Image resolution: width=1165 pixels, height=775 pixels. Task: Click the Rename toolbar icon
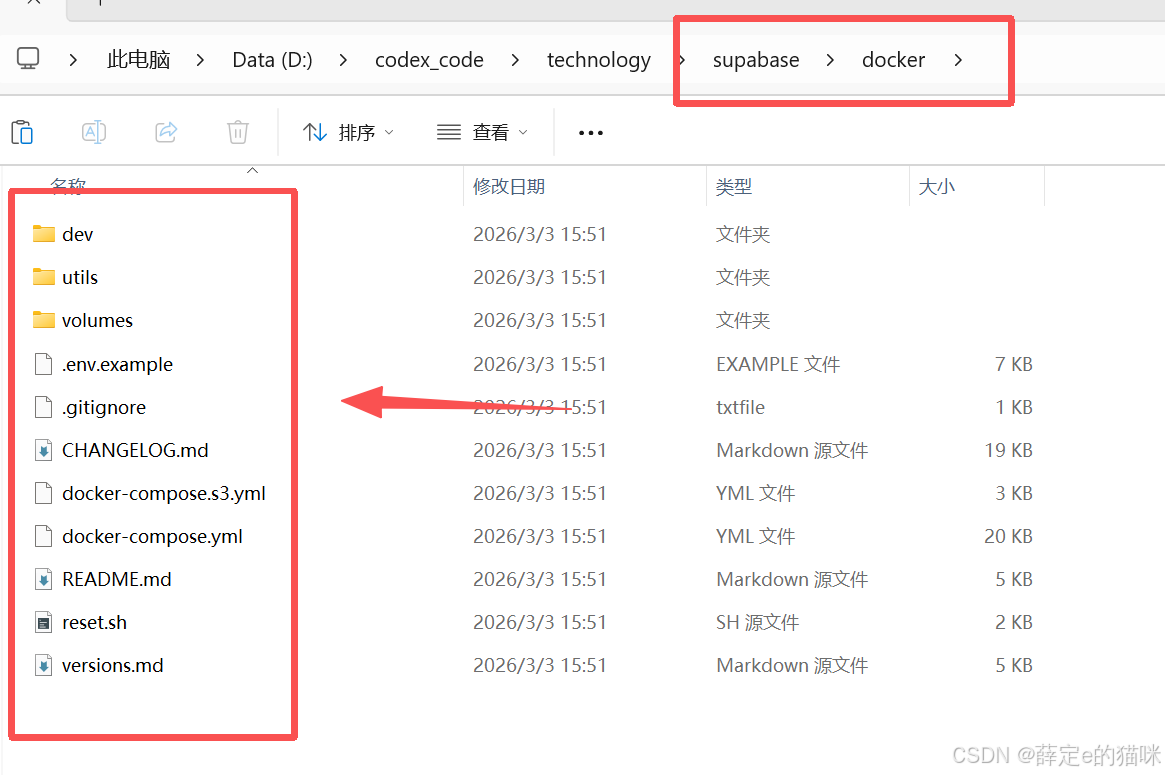(x=94, y=132)
